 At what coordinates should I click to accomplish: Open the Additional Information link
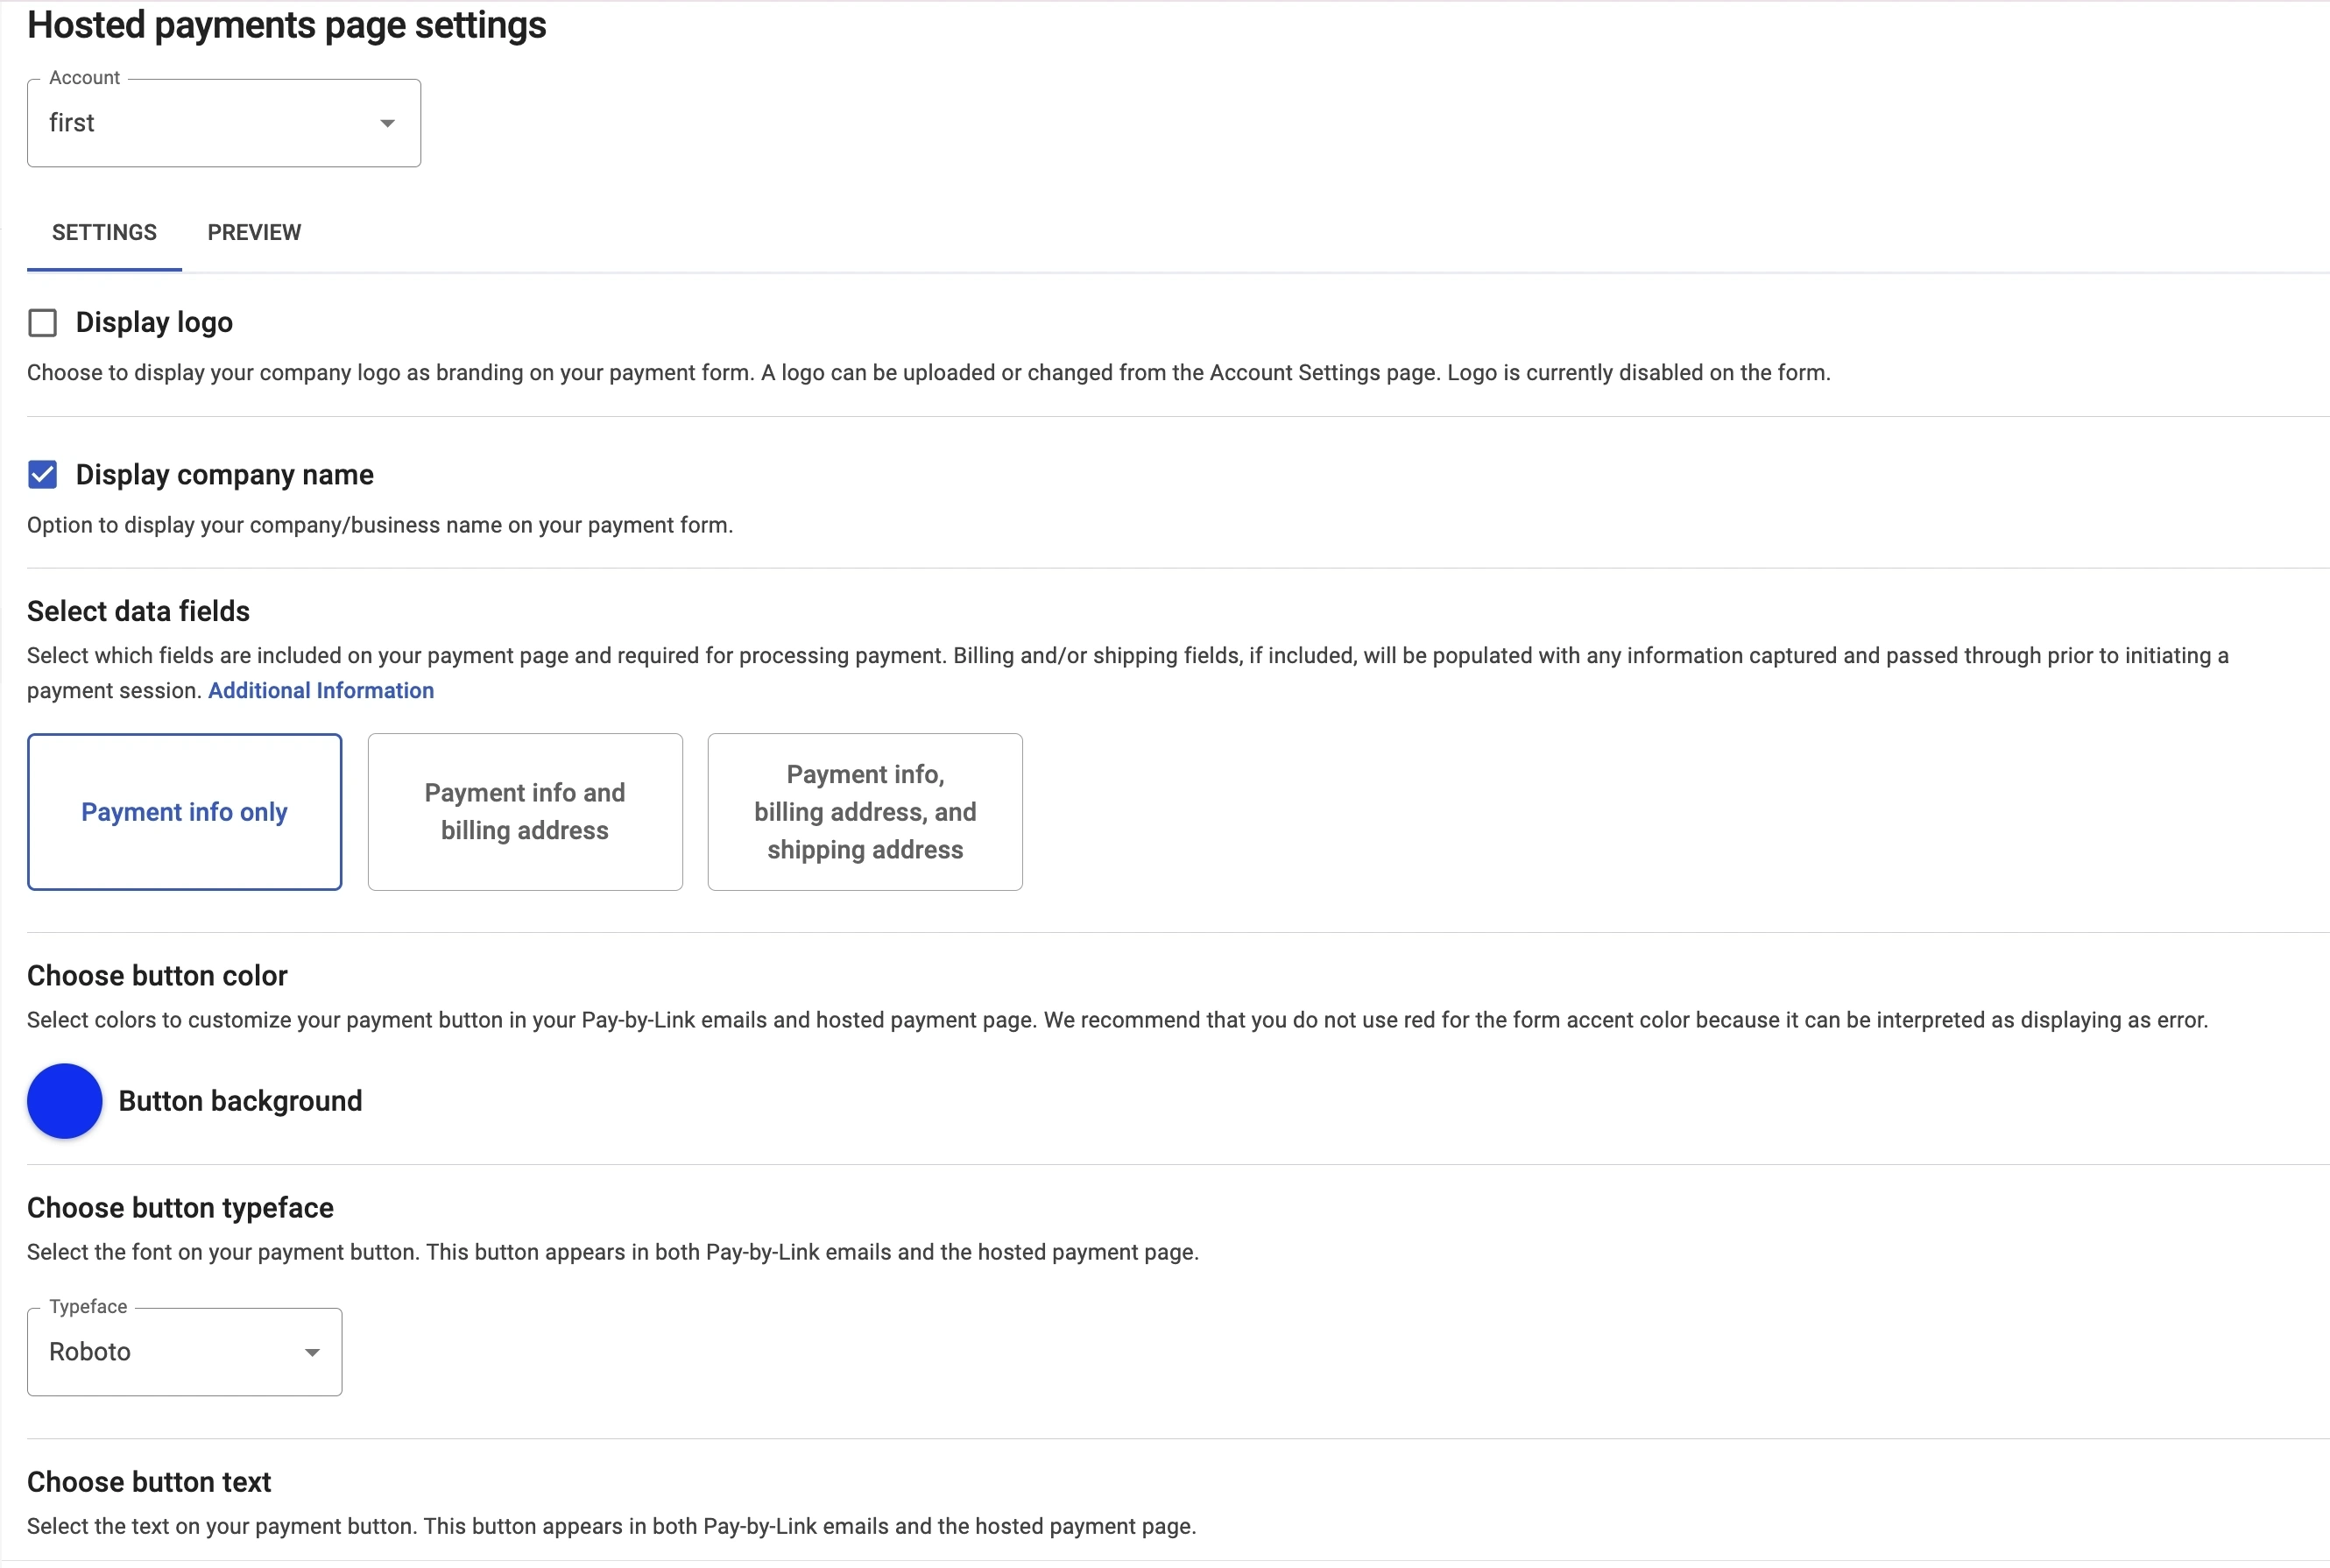click(320, 690)
